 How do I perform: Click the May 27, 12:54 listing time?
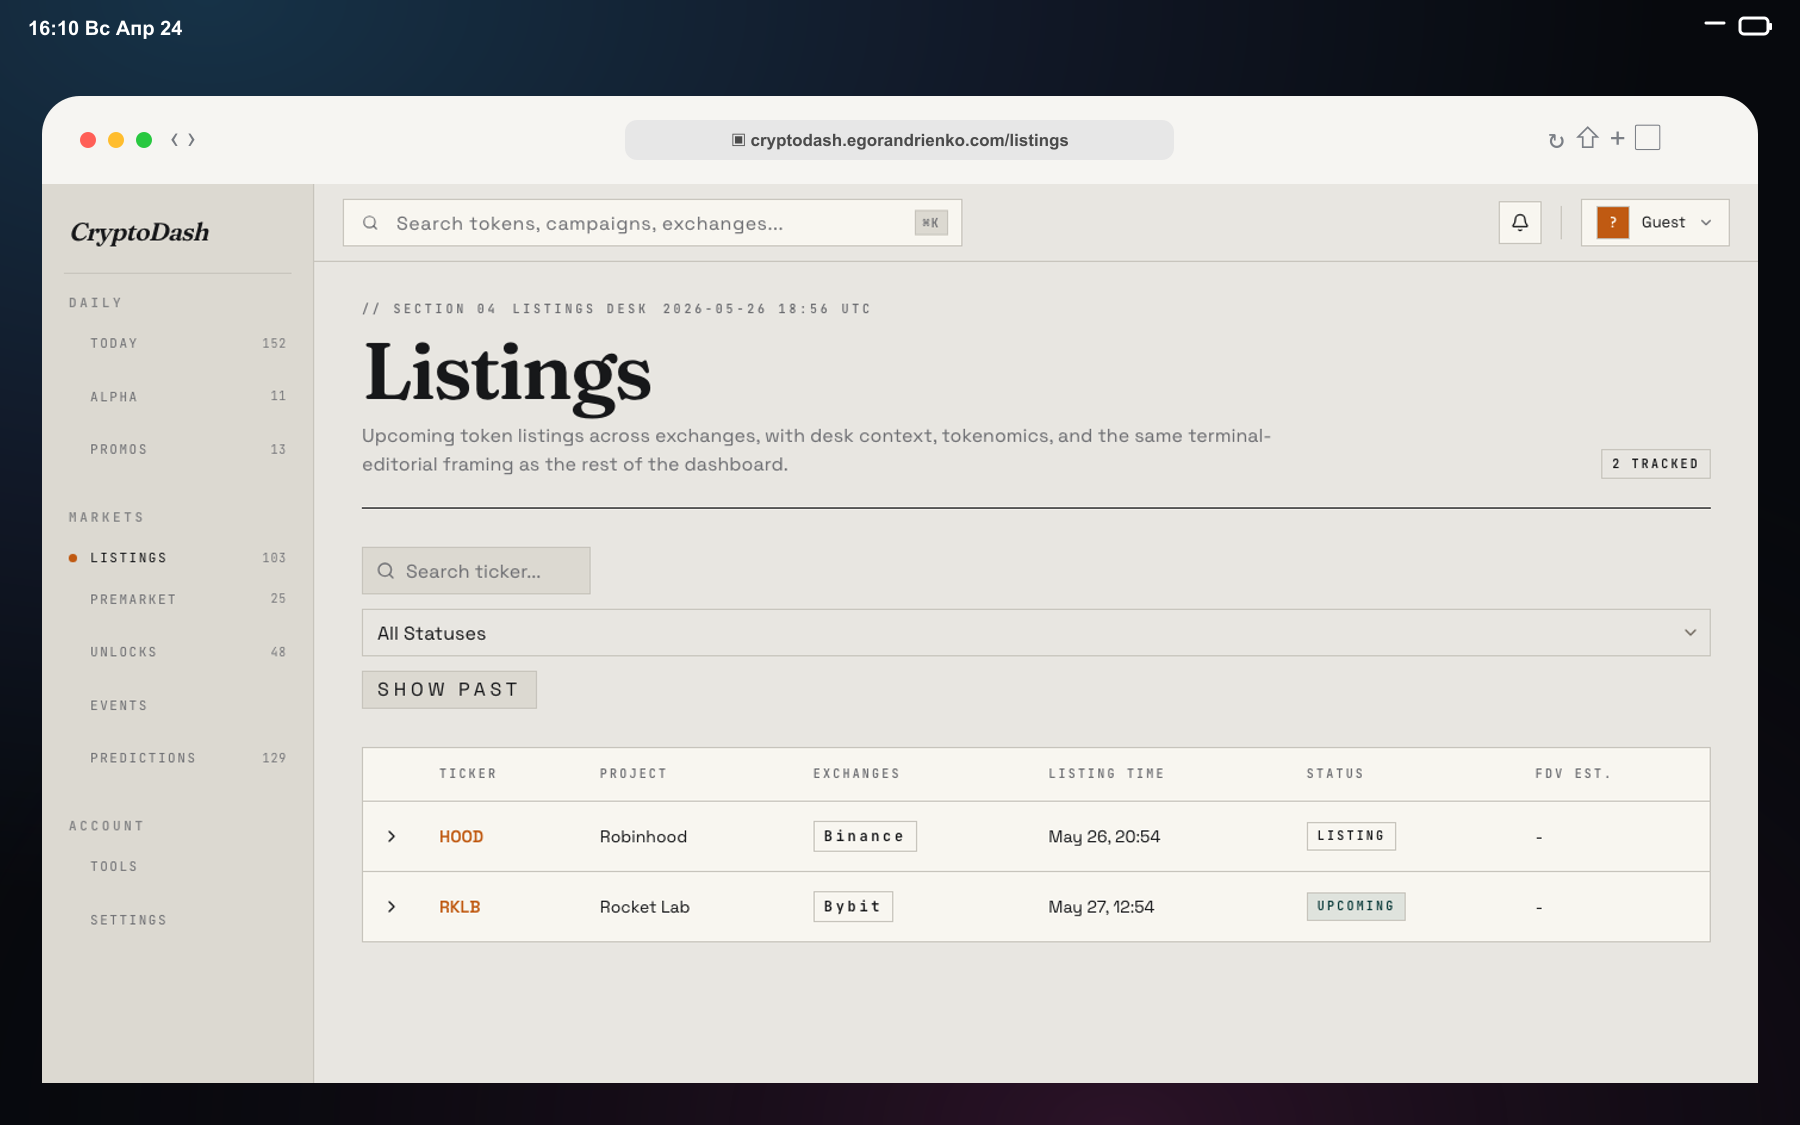(x=1101, y=906)
